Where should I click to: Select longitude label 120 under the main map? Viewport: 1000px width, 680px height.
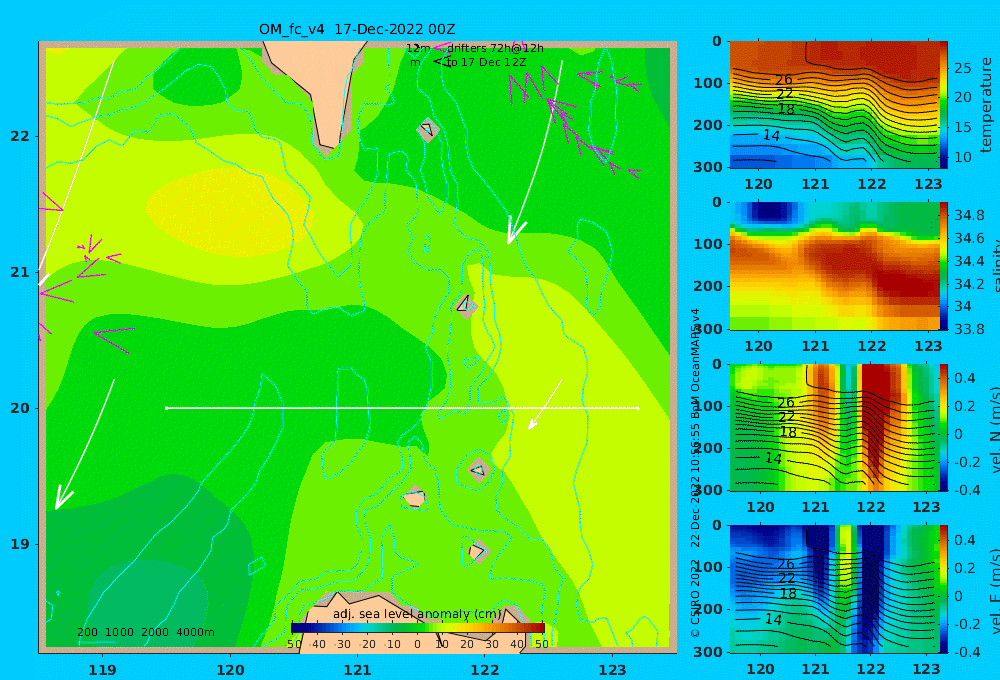230,670
